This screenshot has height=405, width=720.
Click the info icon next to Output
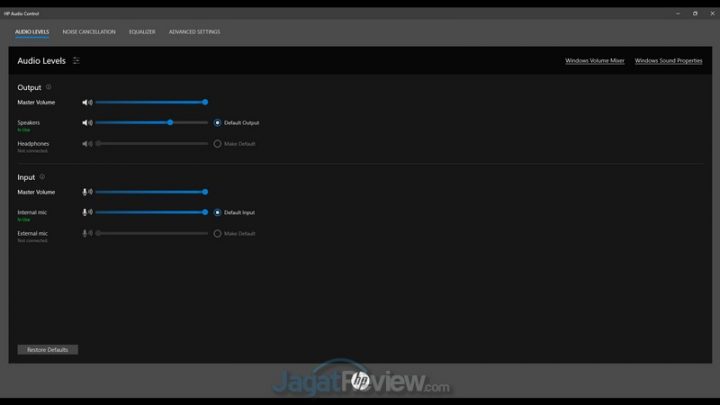pyautogui.click(x=48, y=87)
